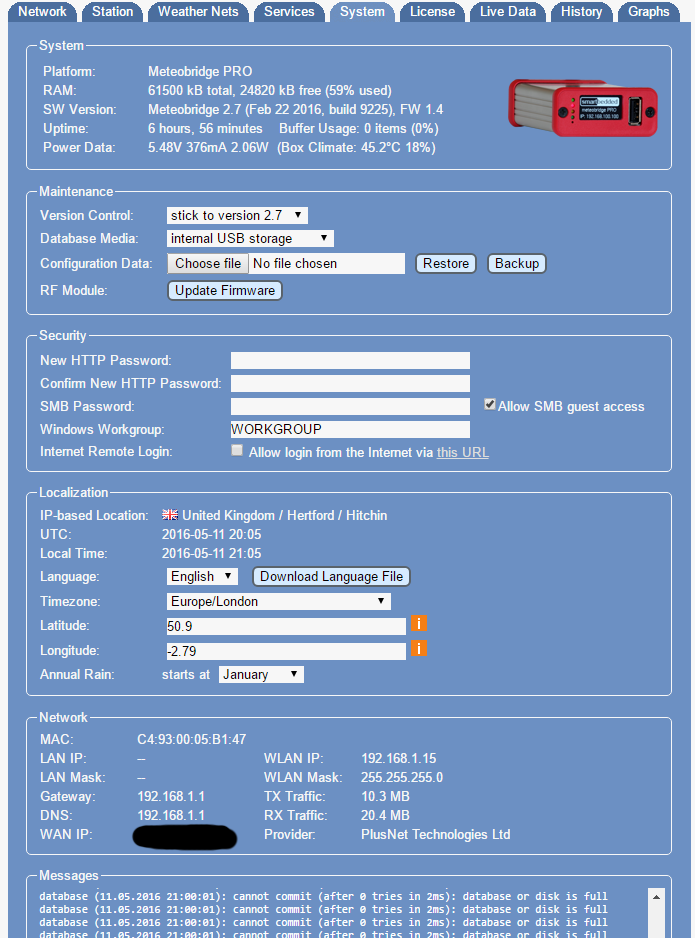The image size is (695, 938).
Task: Click the WLAN Mask value 255.255.255.0
Action: point(401,778)
